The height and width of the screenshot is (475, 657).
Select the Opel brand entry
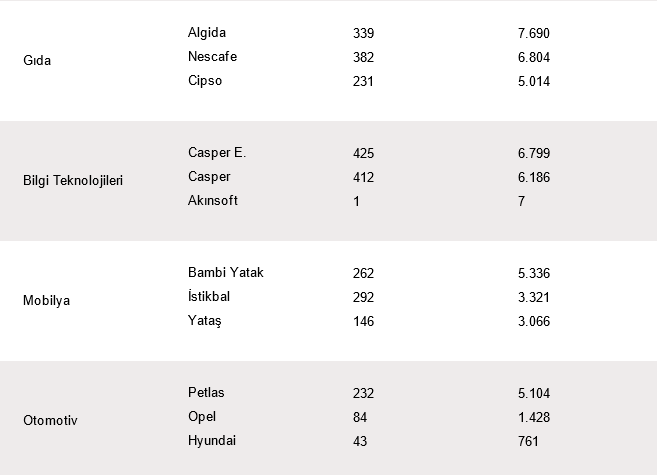click(x=202, y=417)
